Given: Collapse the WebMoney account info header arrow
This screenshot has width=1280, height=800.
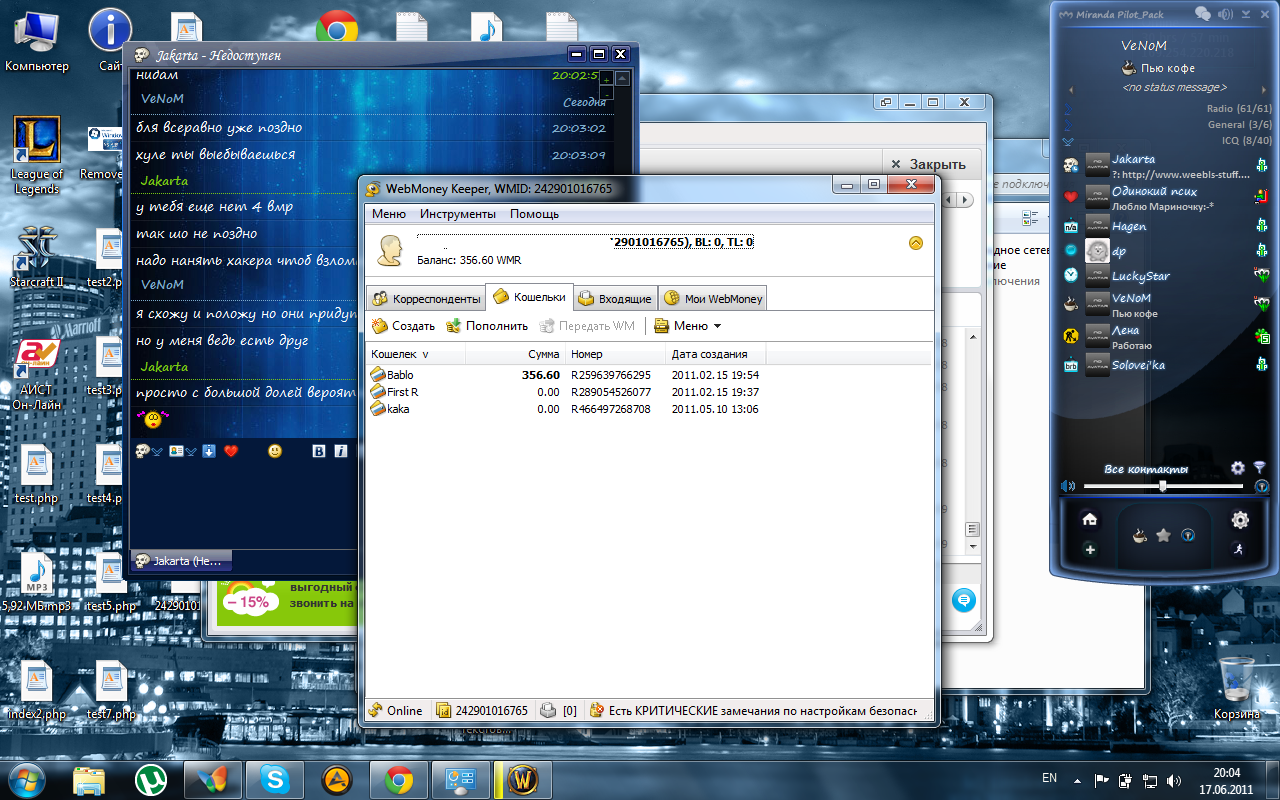Looking at the screenshot, I should tap(916, 243).
